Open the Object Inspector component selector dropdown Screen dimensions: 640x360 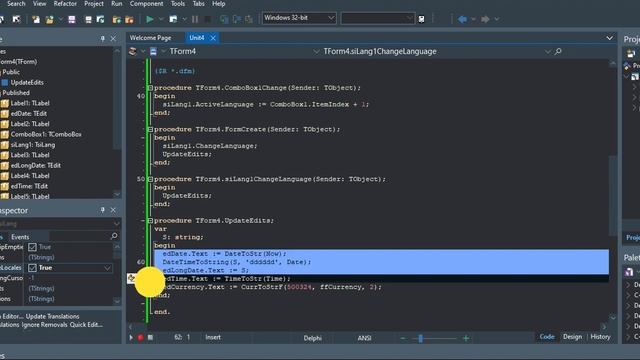(117, 224)
